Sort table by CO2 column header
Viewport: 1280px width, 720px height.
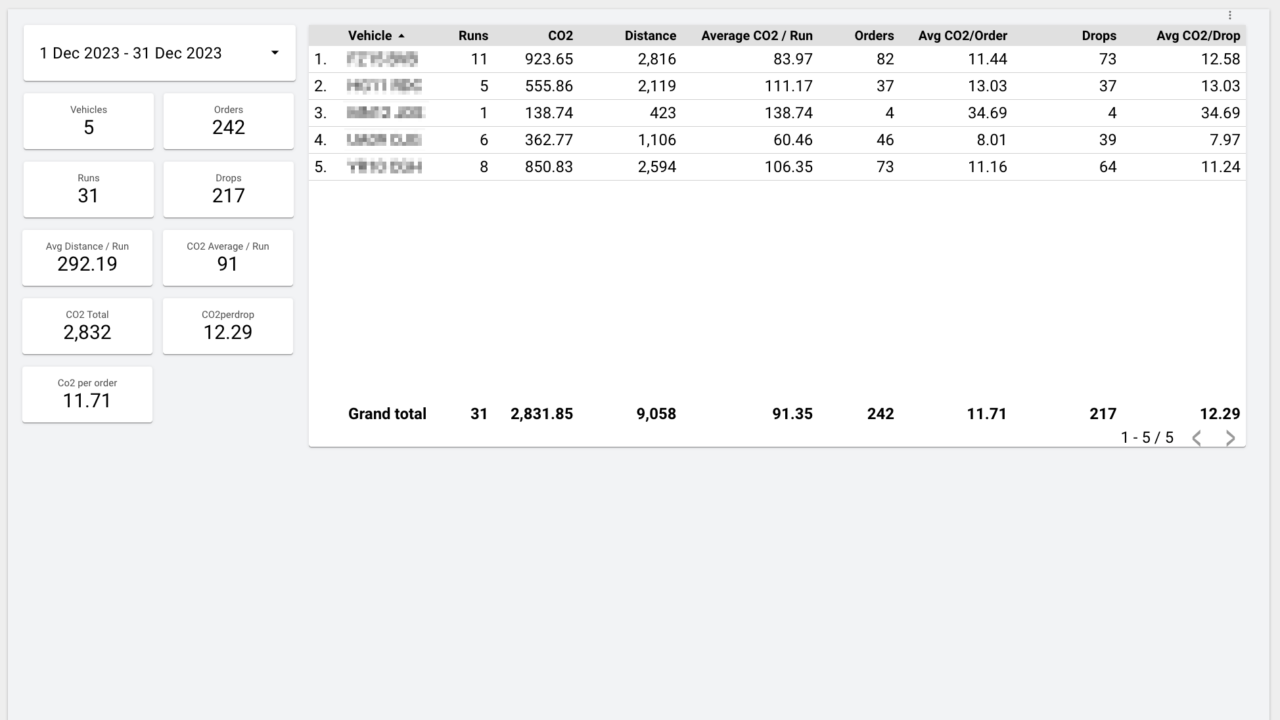pos(560,35)
